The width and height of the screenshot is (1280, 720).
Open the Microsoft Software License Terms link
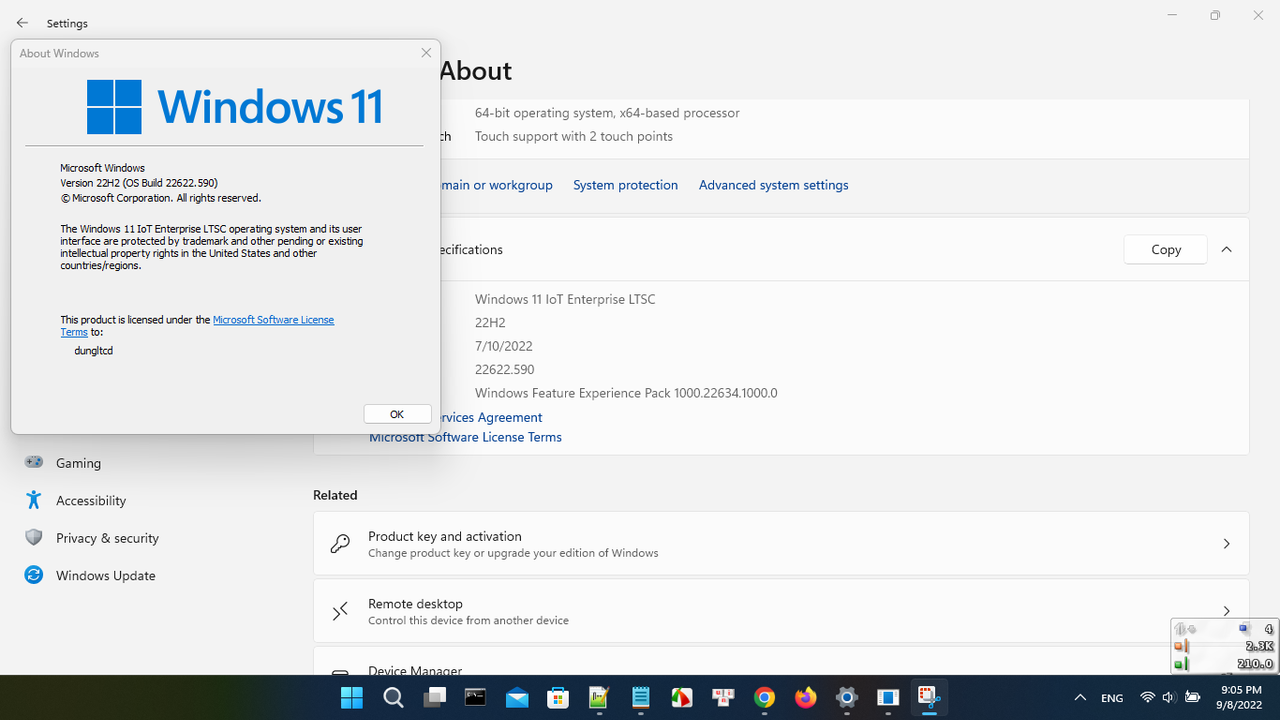pyautogui.click(x=465, y=437)
